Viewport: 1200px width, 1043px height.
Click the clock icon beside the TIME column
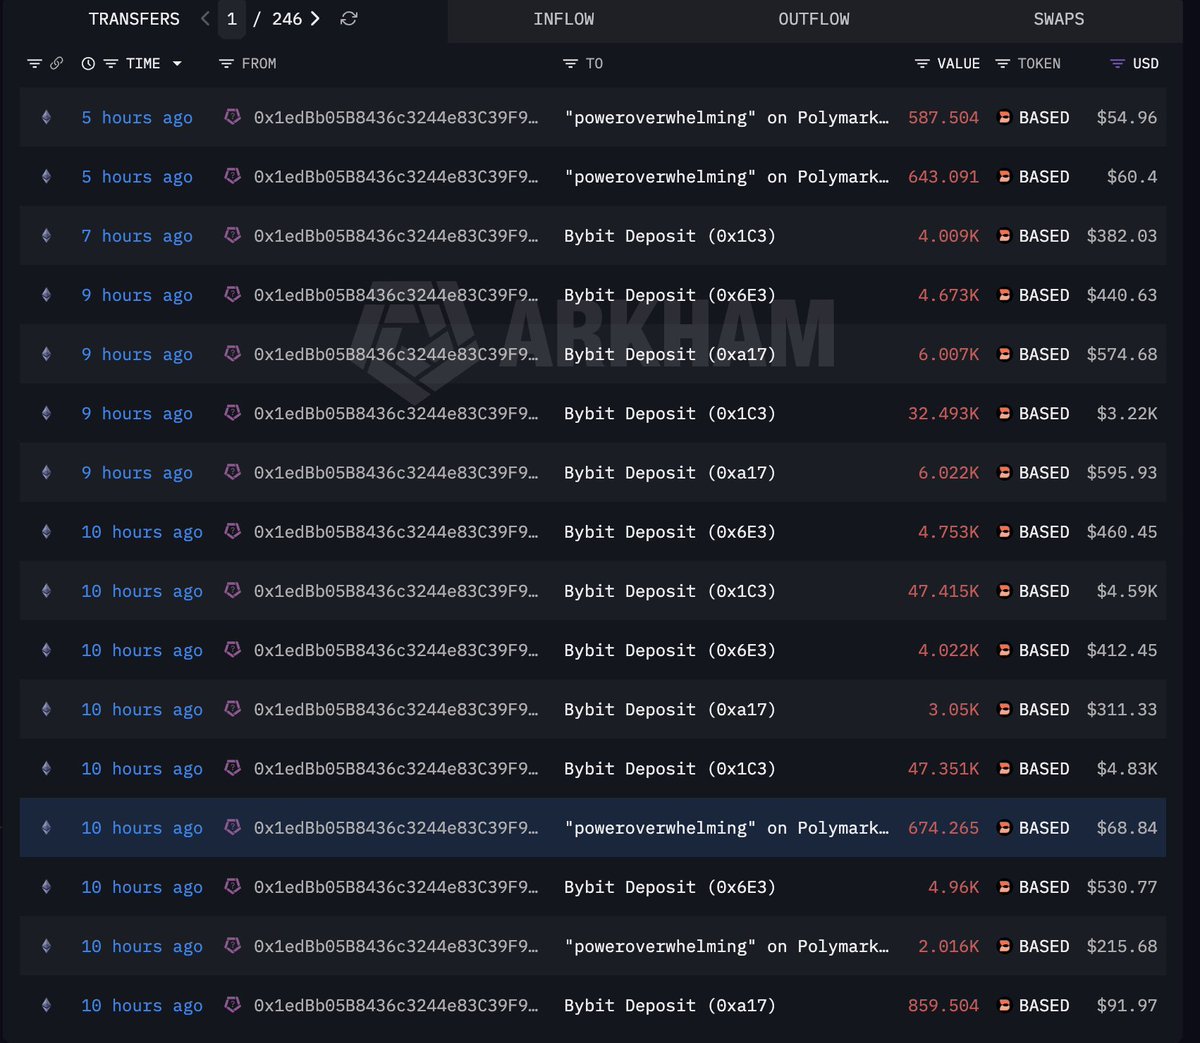(x=88, y=63)
